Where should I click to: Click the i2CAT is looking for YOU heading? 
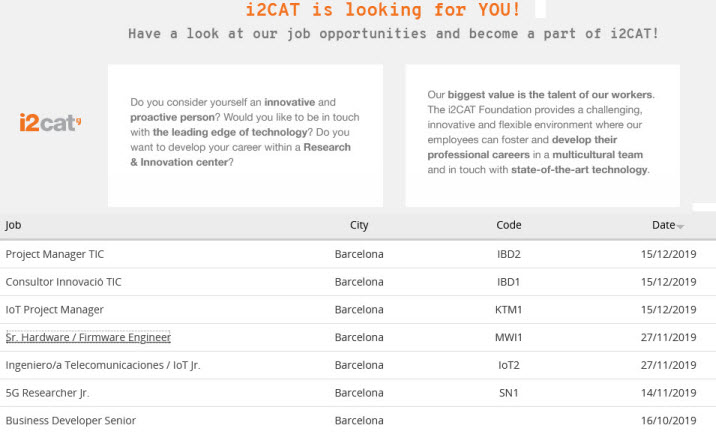click(383, 10)
